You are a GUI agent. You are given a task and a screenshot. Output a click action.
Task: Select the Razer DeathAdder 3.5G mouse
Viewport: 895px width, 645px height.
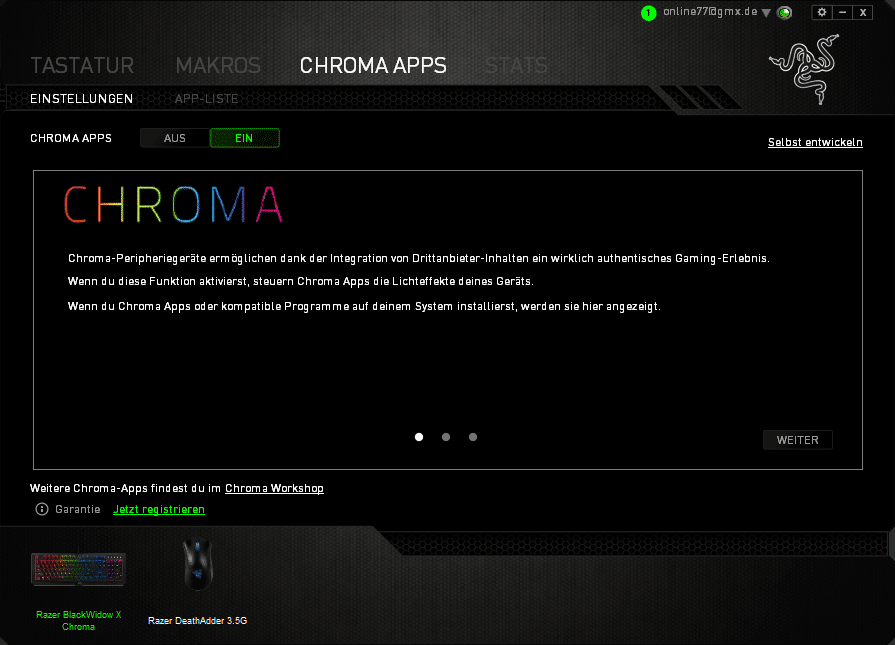tap(197, 568)
